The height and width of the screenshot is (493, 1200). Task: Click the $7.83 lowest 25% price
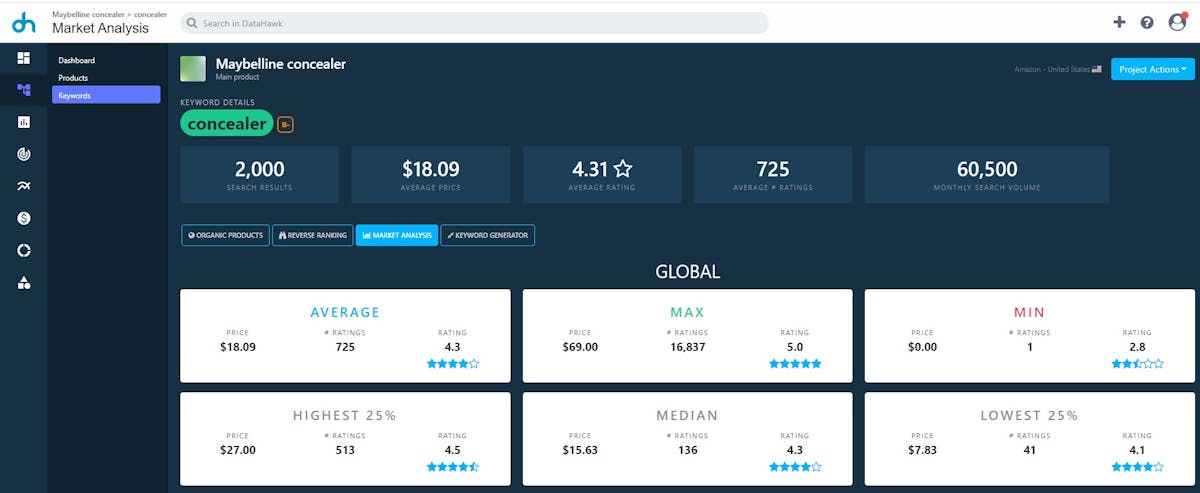(x=922, y=450)
